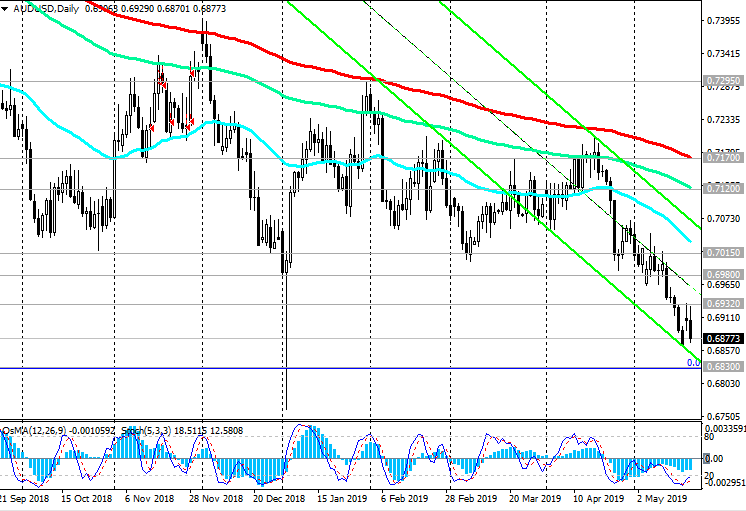Image resolution: width=746 pixels, height=511 pixels.
Task: Select the 0.6830 support level label
Action: 721,368
